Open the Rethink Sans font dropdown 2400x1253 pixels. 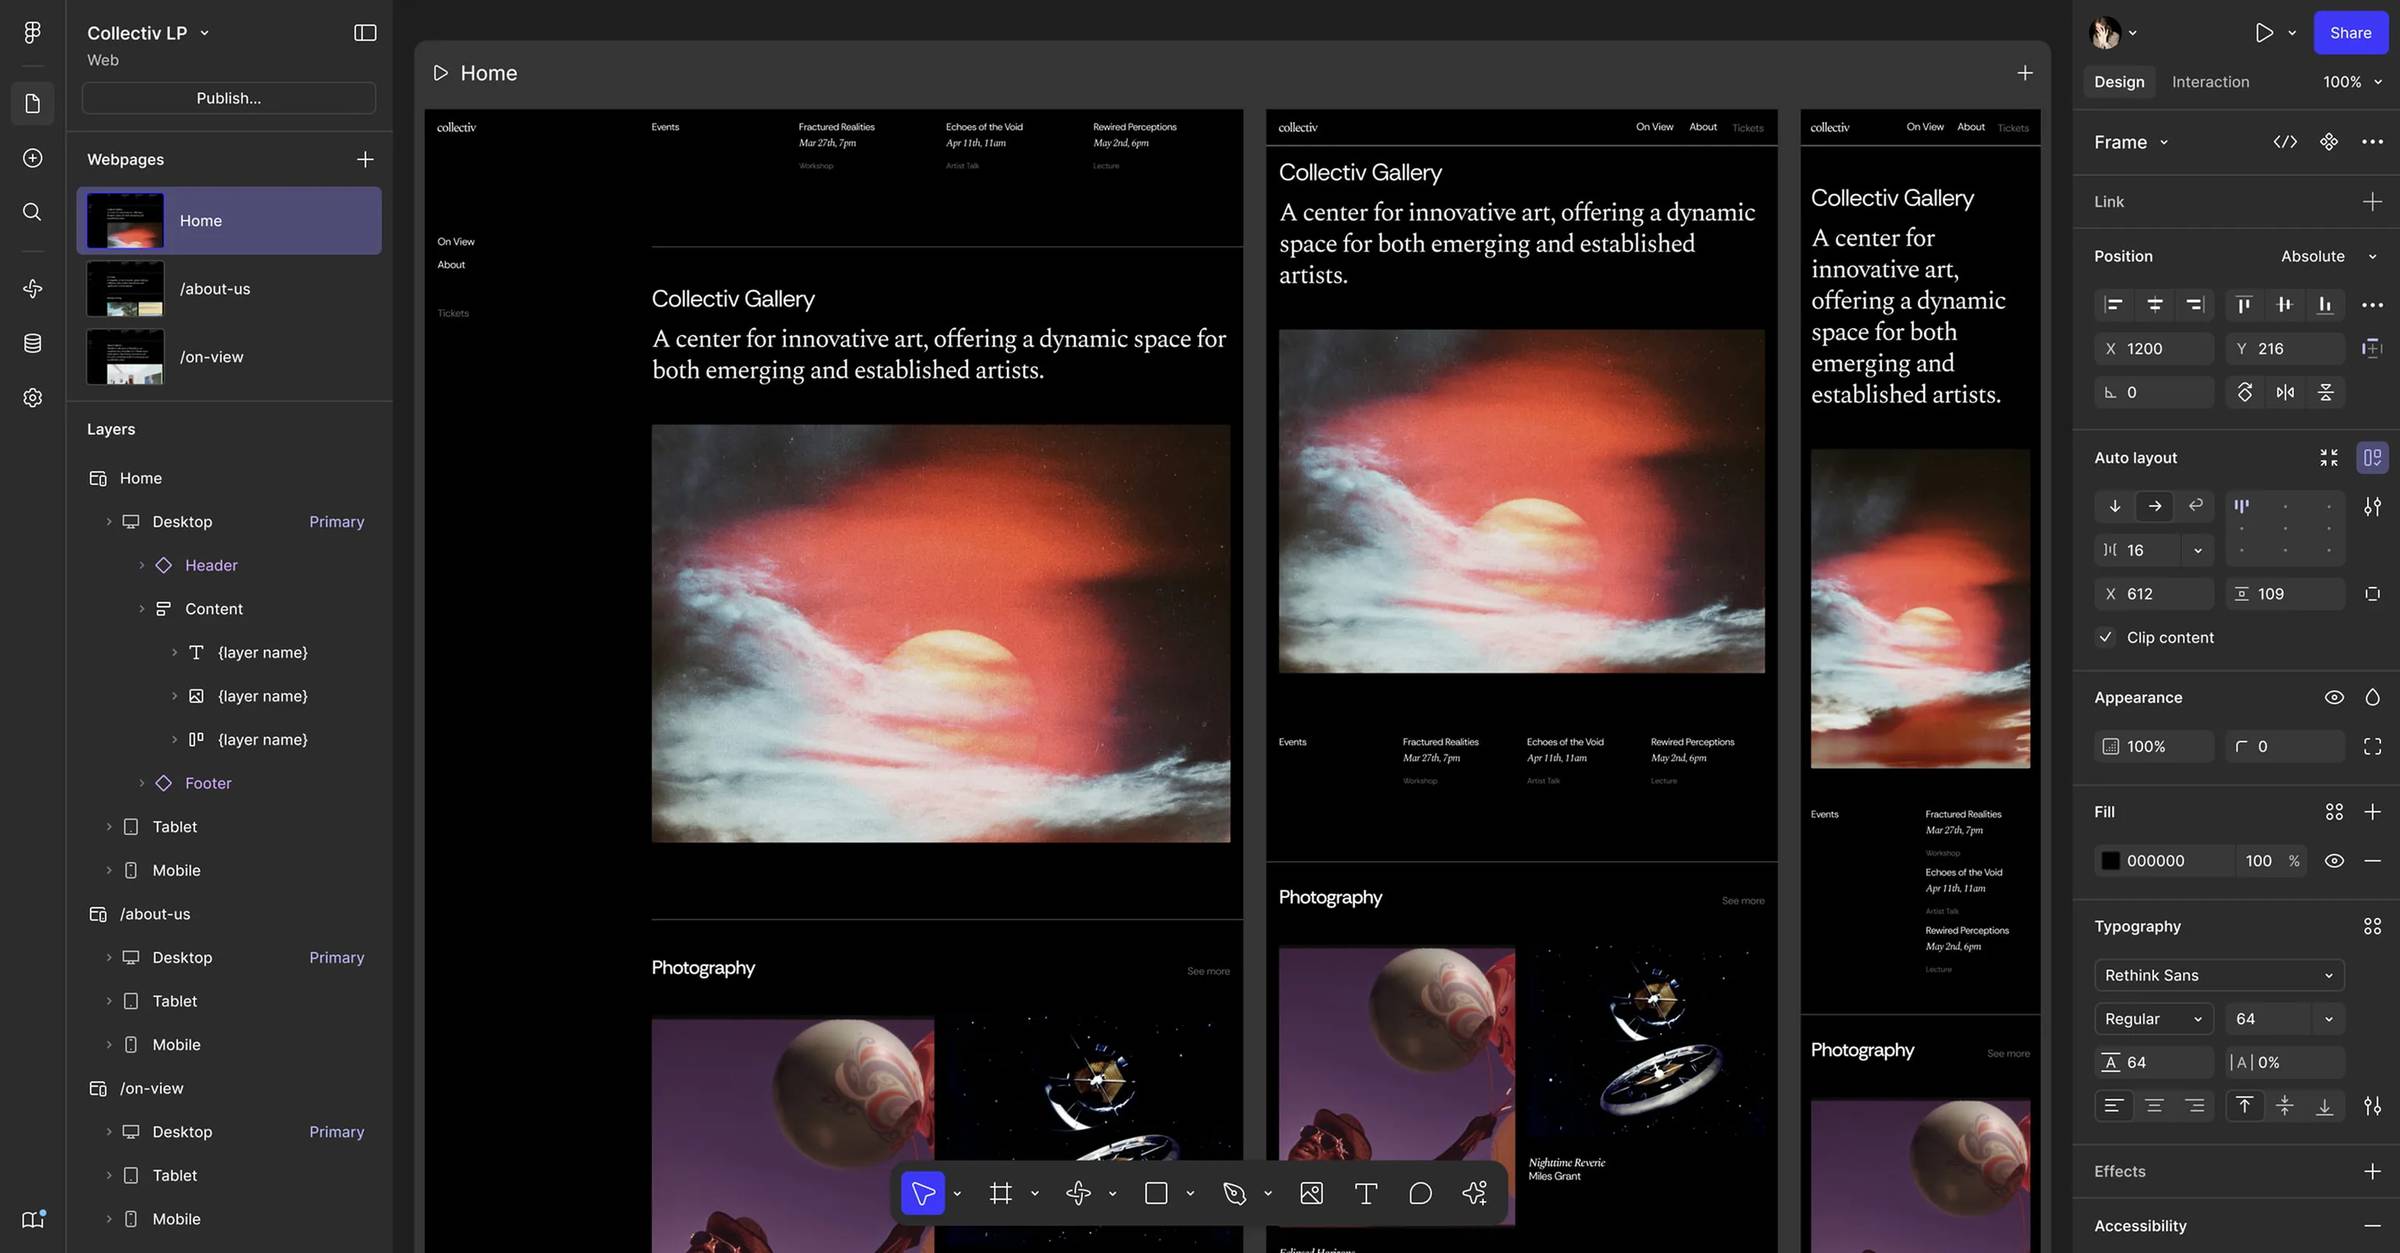[2218, 975]
